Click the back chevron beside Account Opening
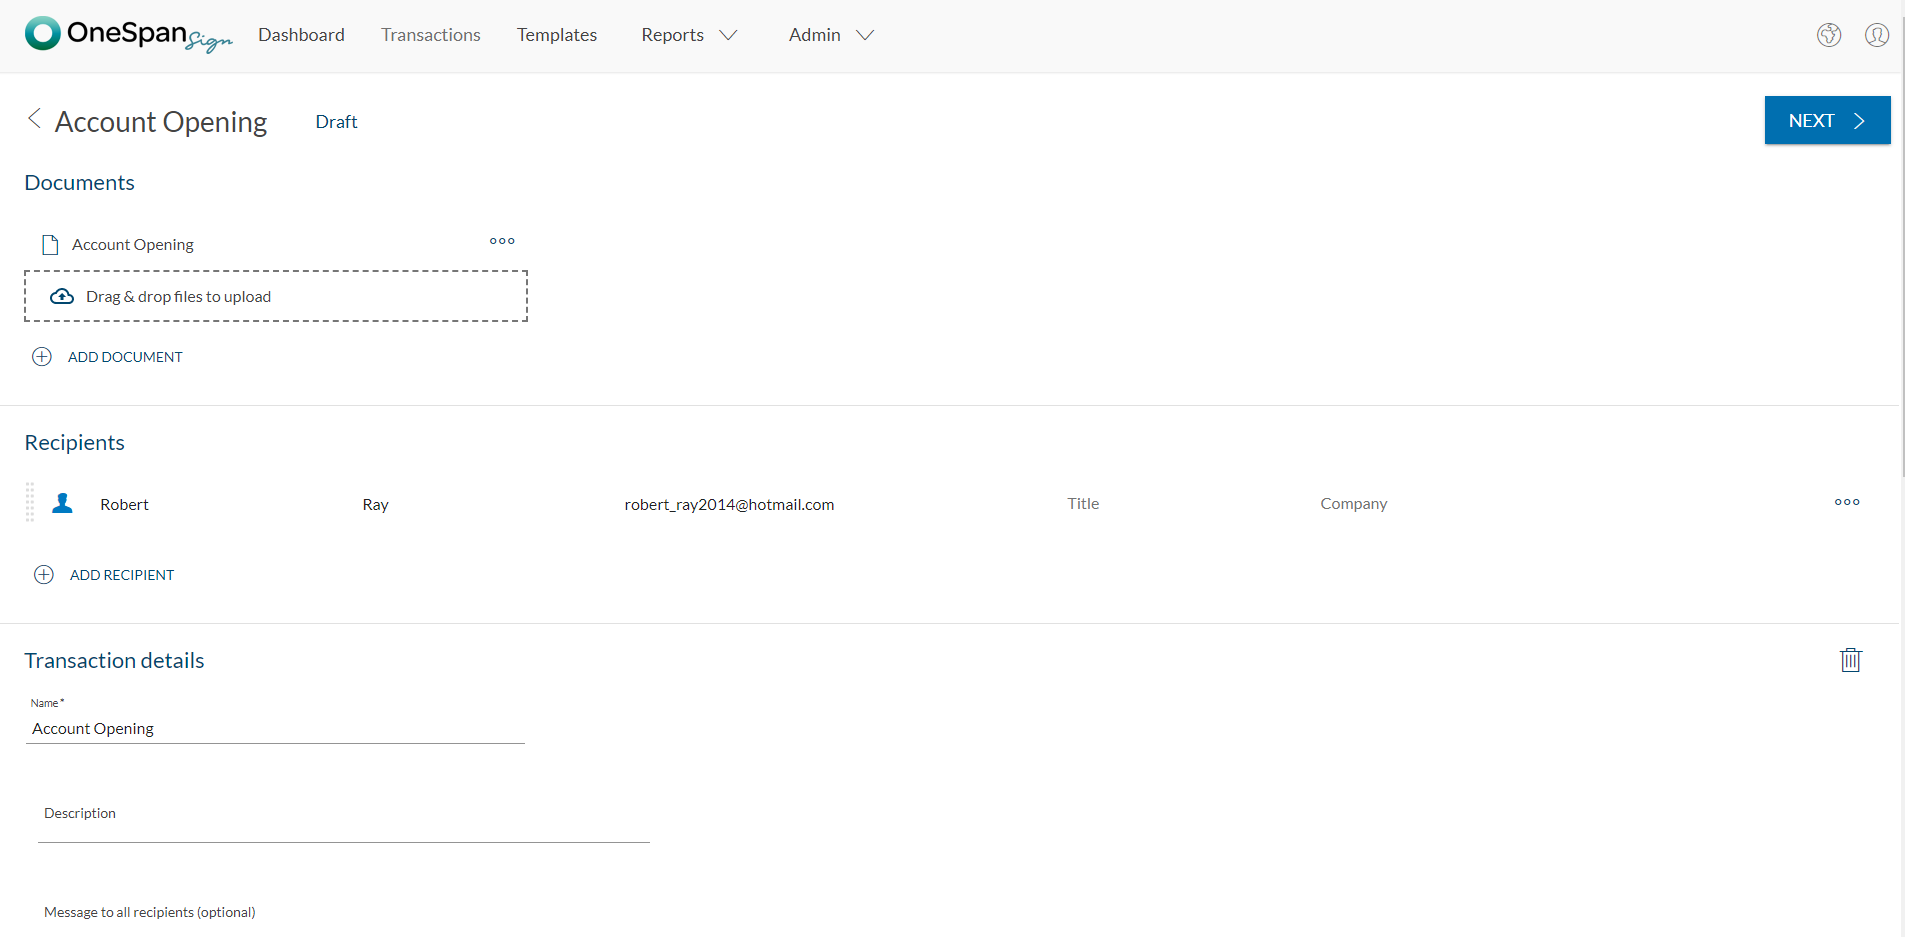 pyautogui.click(x=33, y=119)
